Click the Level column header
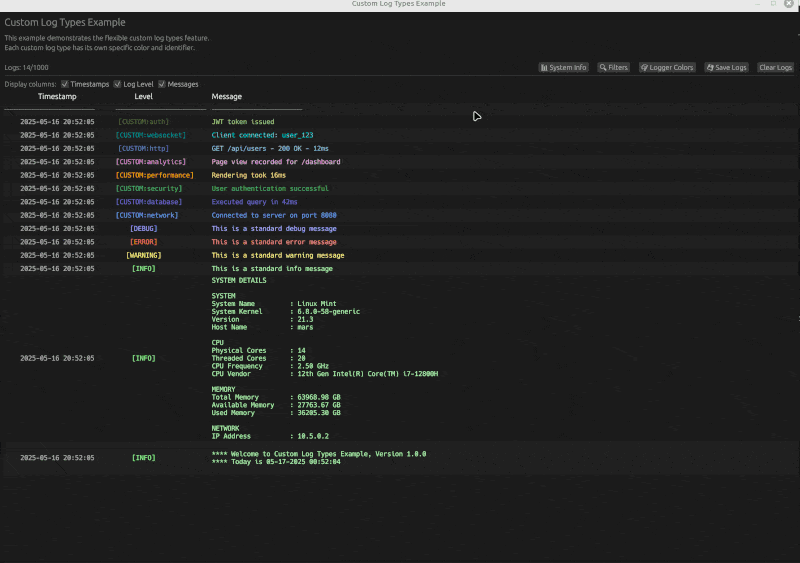 144,97
